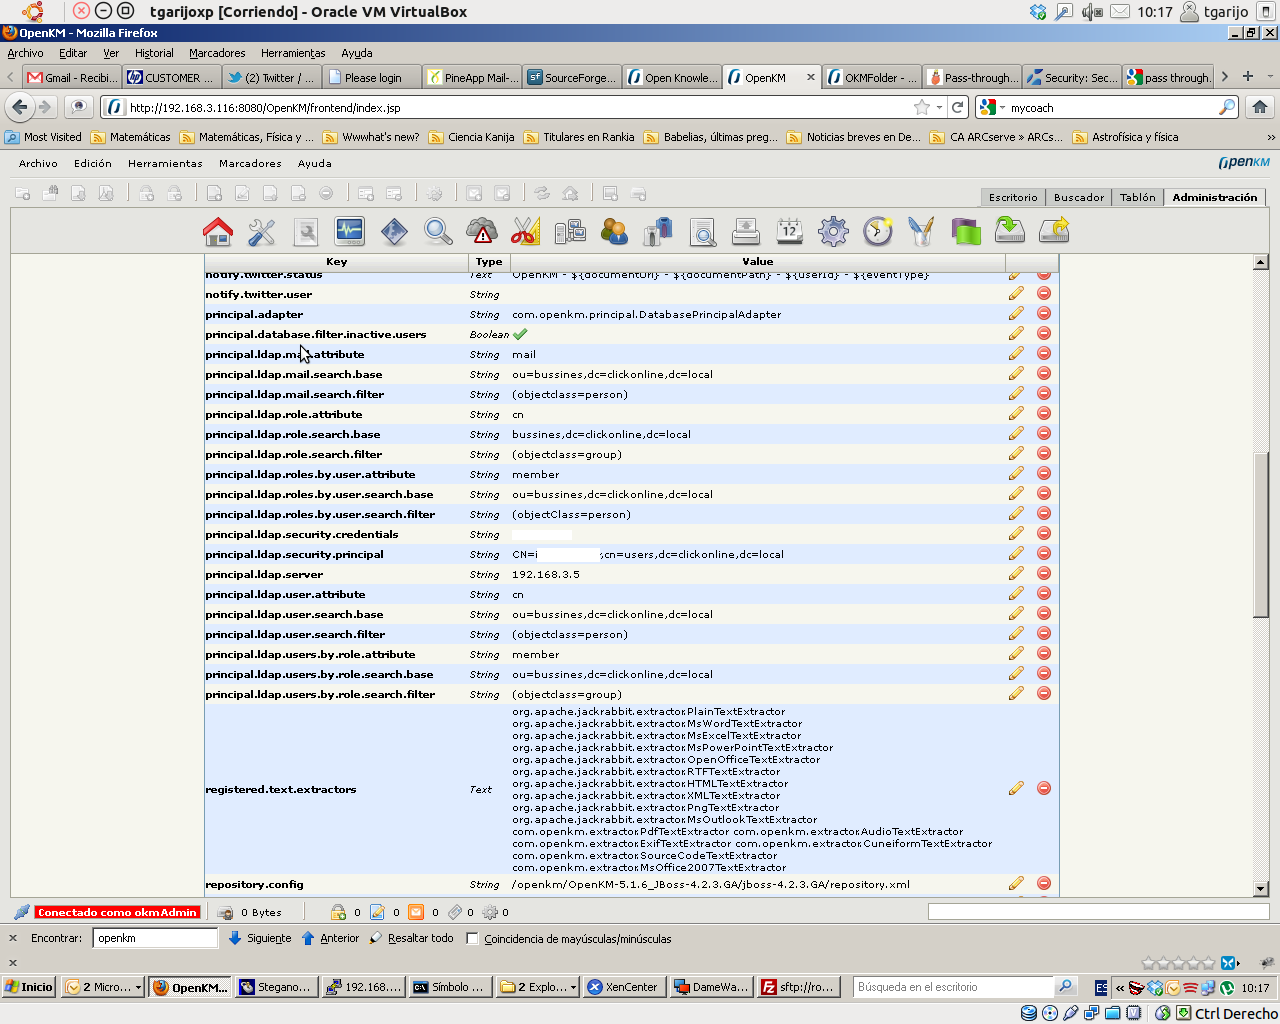Click 'Resaltar todo' in find bar

(411, 939)
